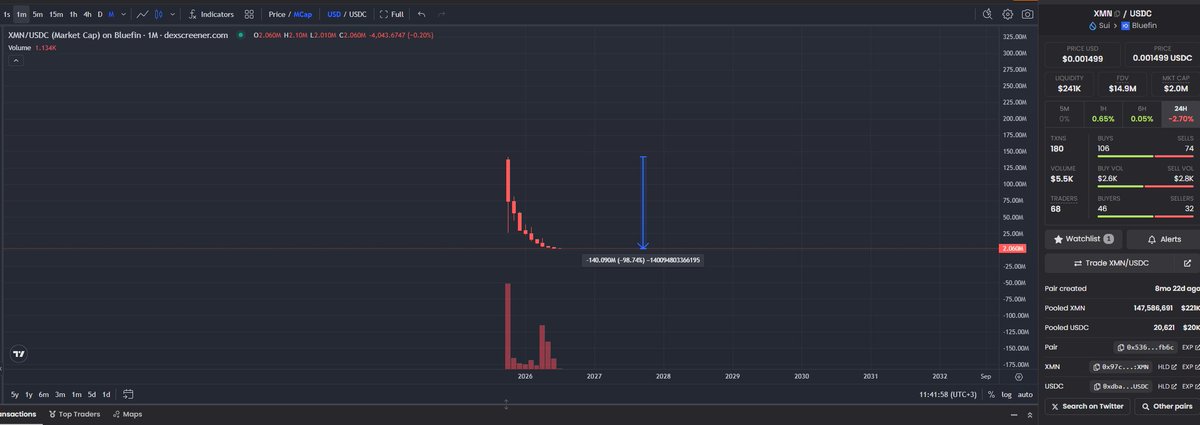Screen dimensions: 1200x425
Task: Set date range to 5y
Action: pos(14,394)
